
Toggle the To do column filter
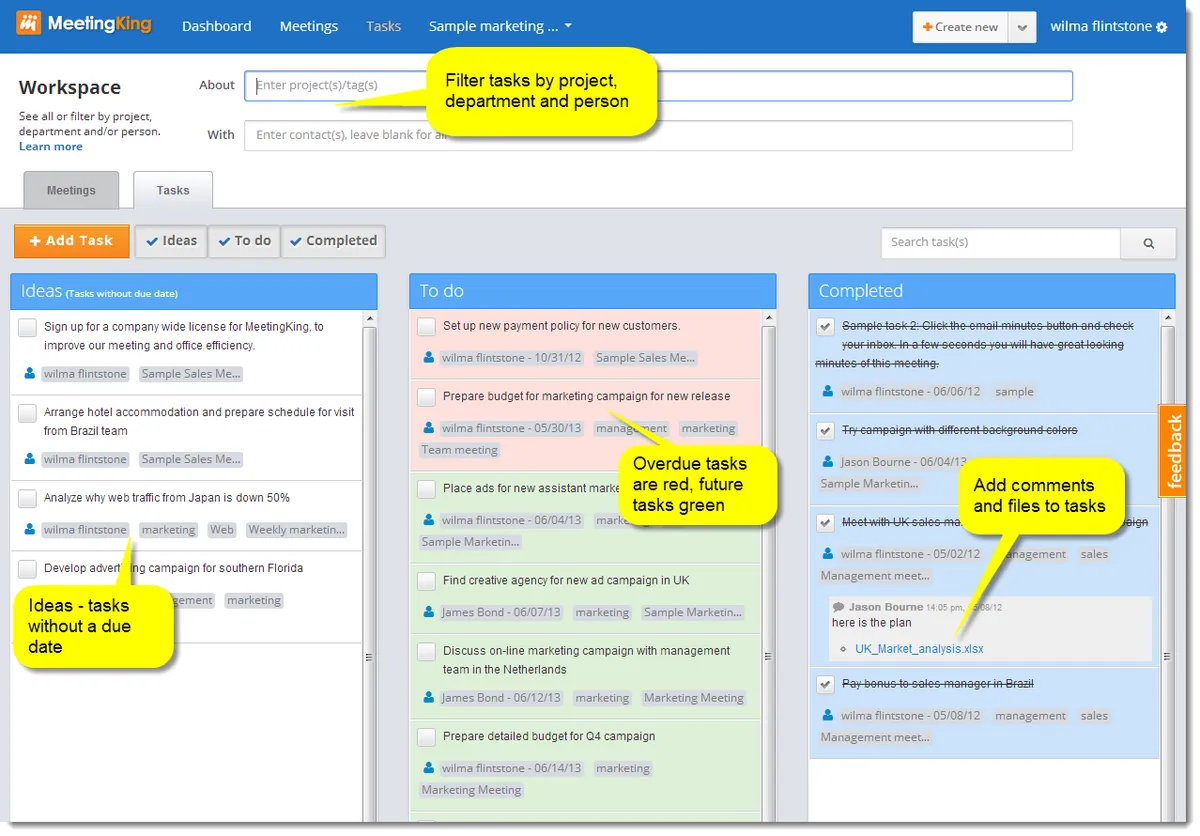pyautogui.click(x=244, y=241)
